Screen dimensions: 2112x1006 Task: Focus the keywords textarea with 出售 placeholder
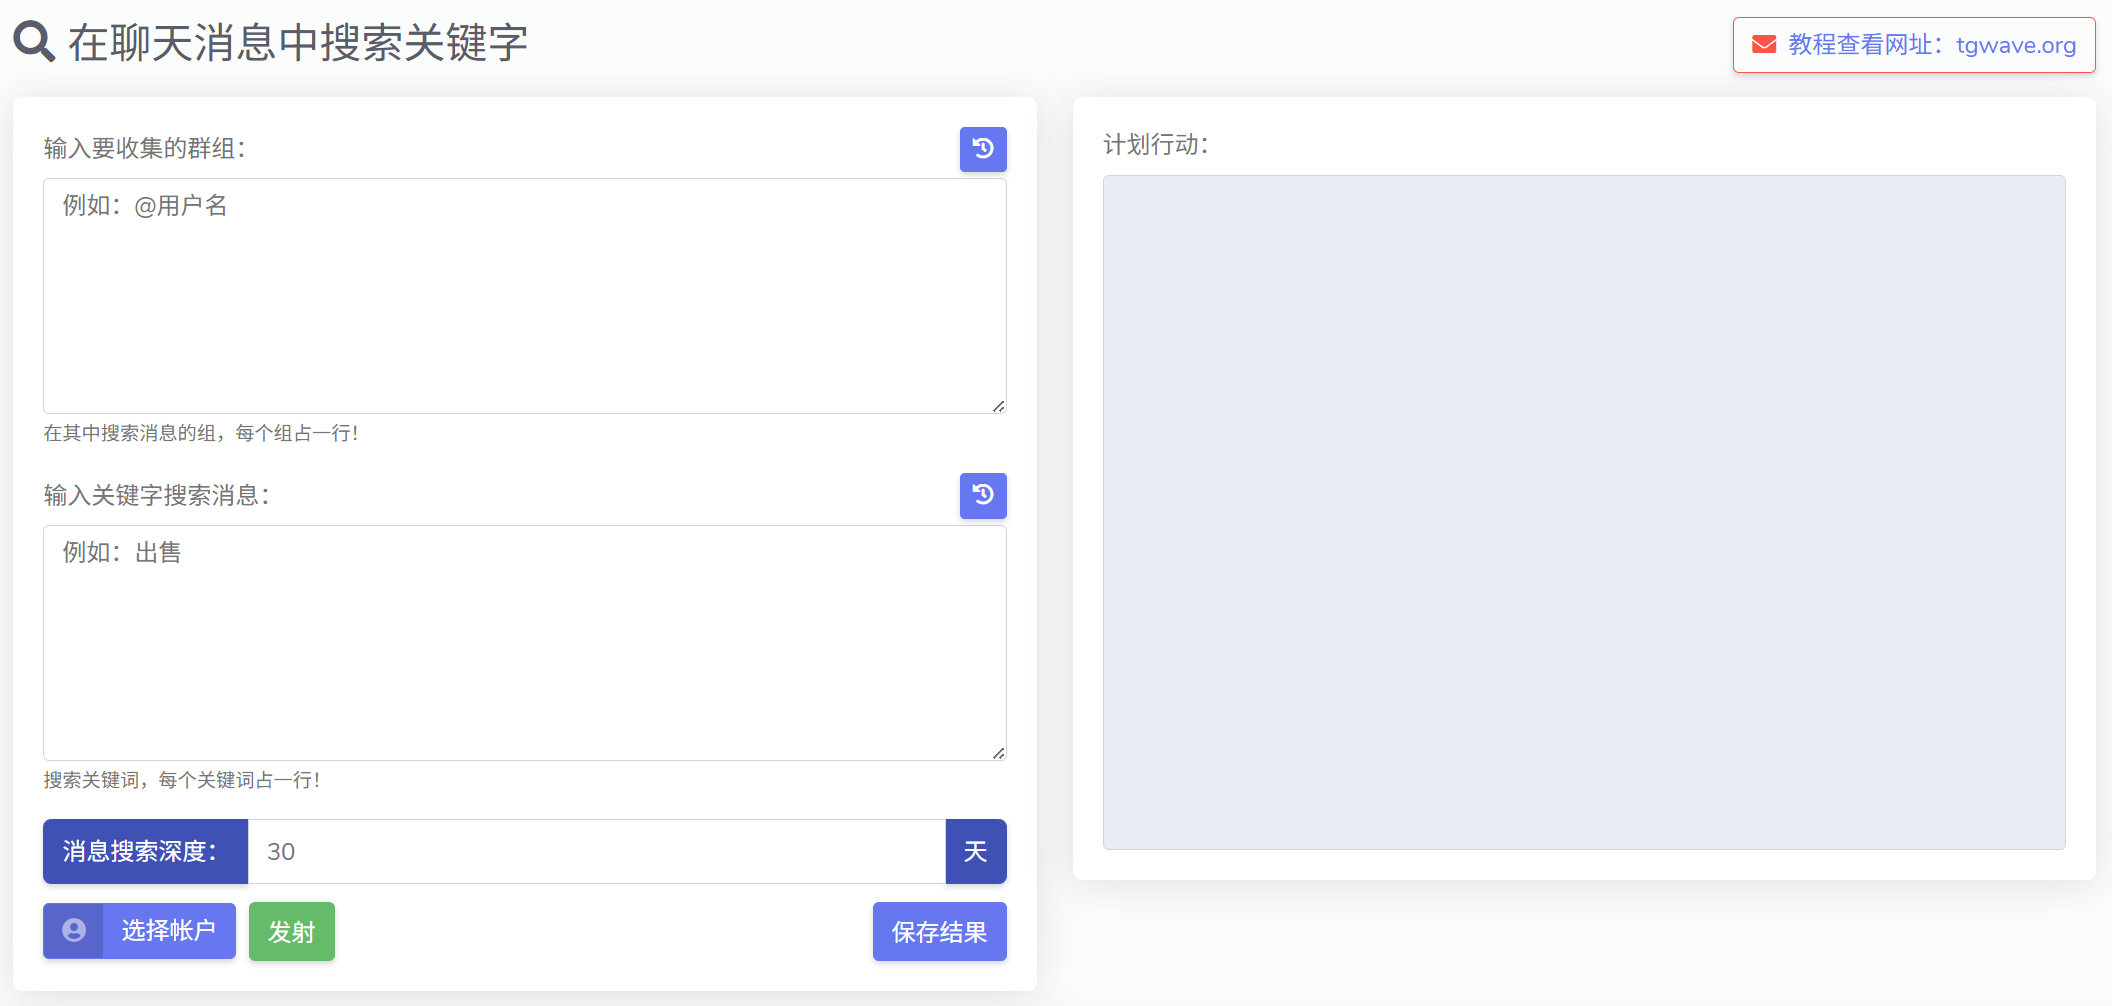click(x=524, y=642)
